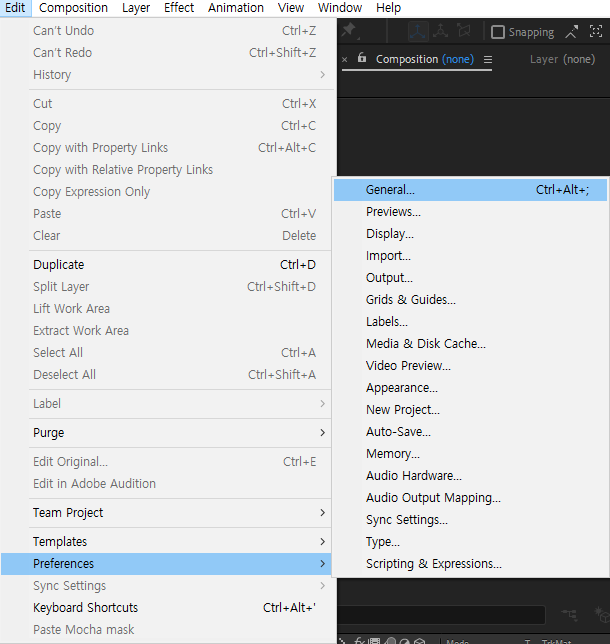Expand the Label submenu
Image resolution: width=610 pixels, height=644 pixels.
(166, 404)
